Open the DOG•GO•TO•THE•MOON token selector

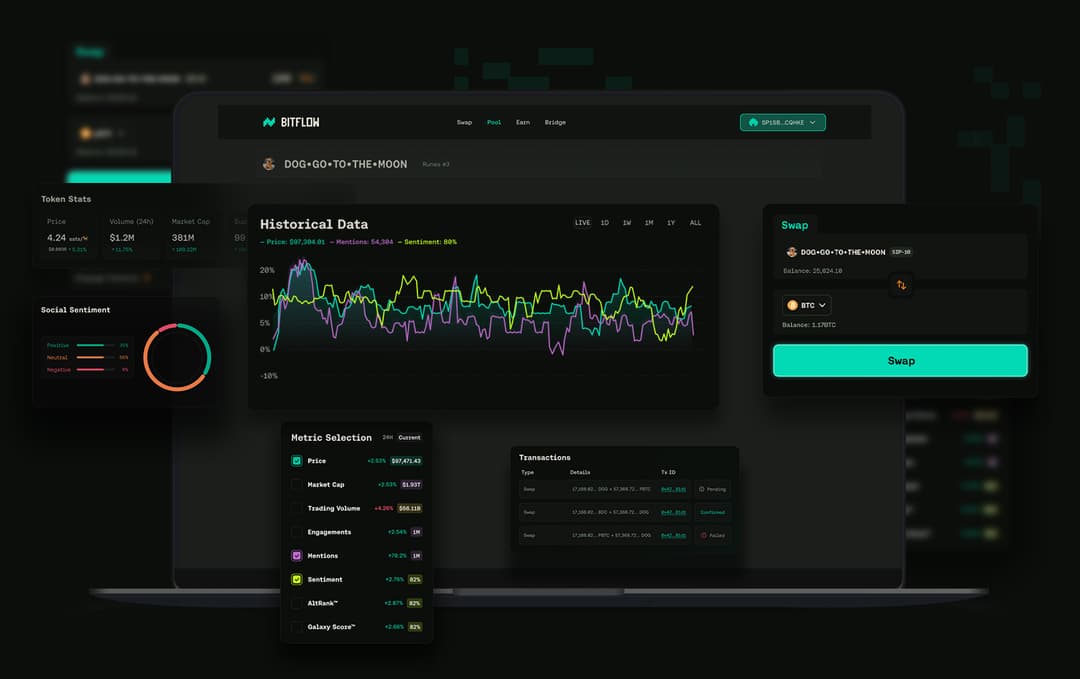tap(850, 253)
